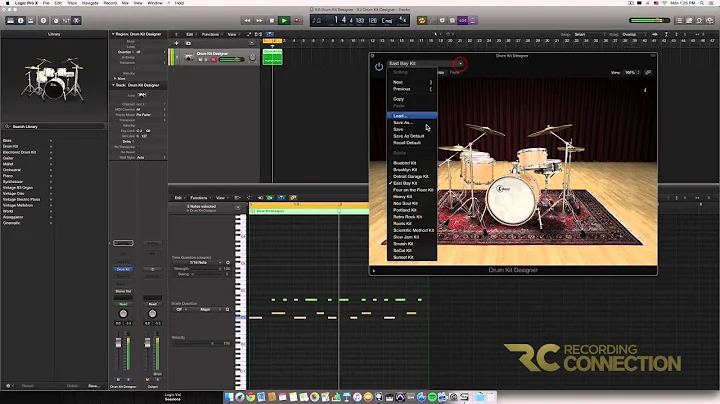Mute the Drum Kit Designer track

point(200,60)
